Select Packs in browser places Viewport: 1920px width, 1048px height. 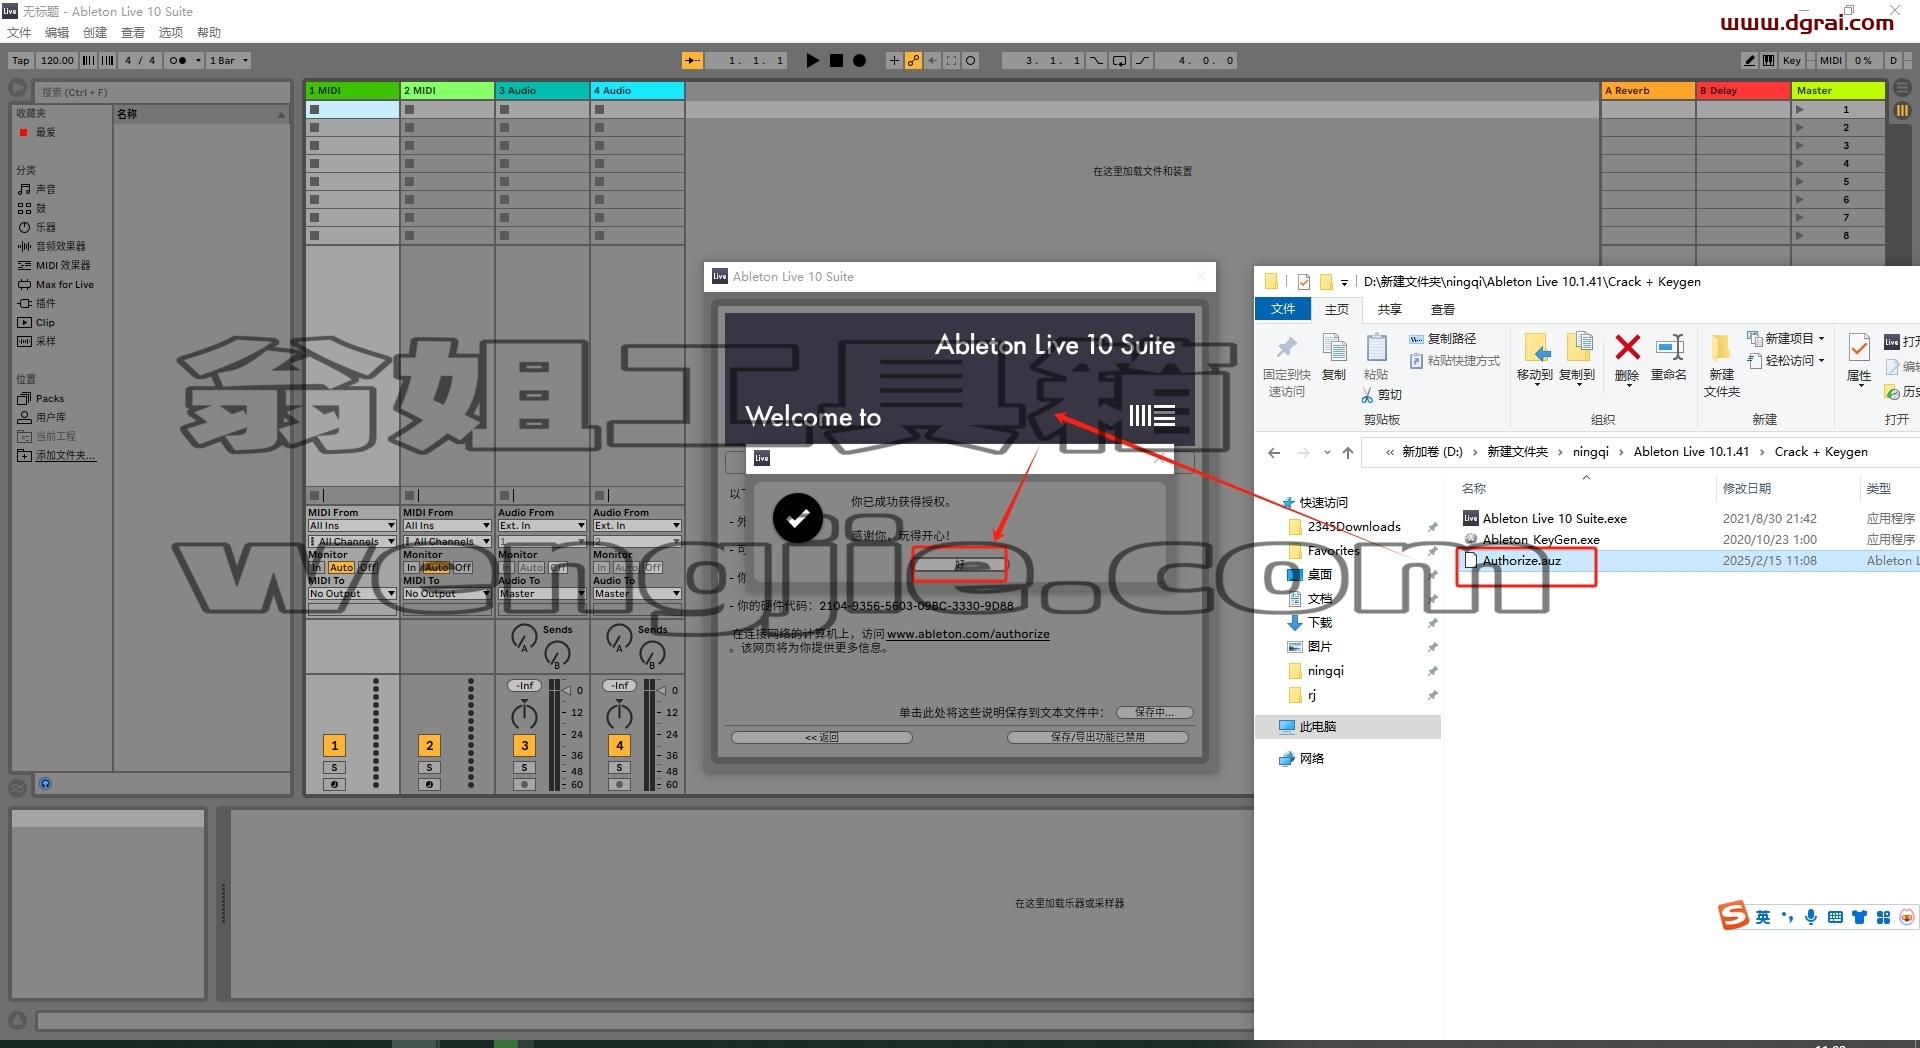[49, 398]
